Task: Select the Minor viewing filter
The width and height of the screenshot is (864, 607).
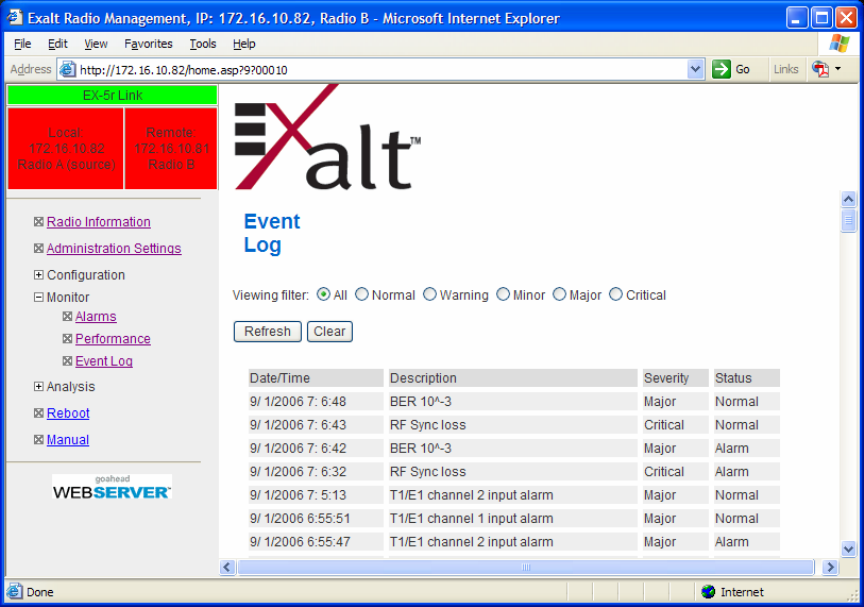Action: pyautogui.click(x=503, y=295)
